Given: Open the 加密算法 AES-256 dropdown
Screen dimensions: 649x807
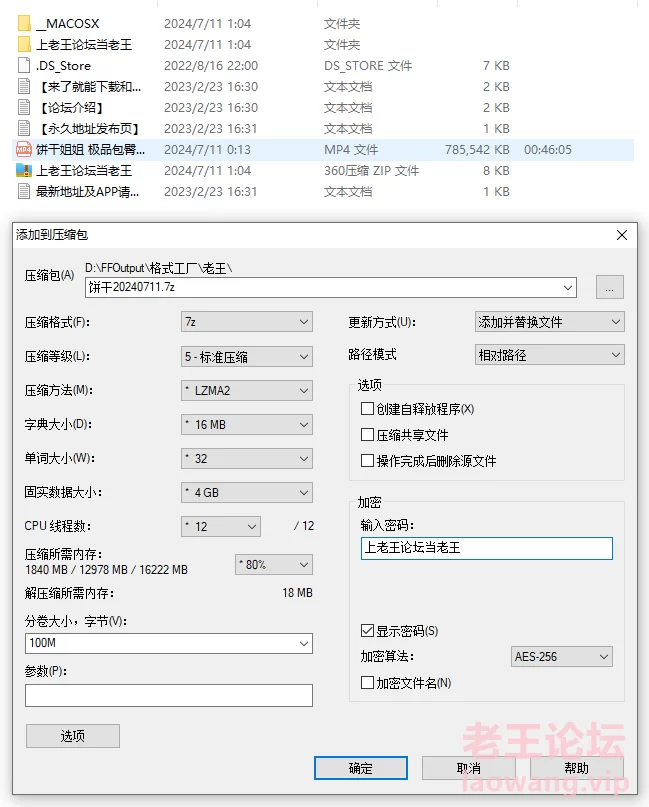Looking at the screenshot, I should click(x=562, y=657).
